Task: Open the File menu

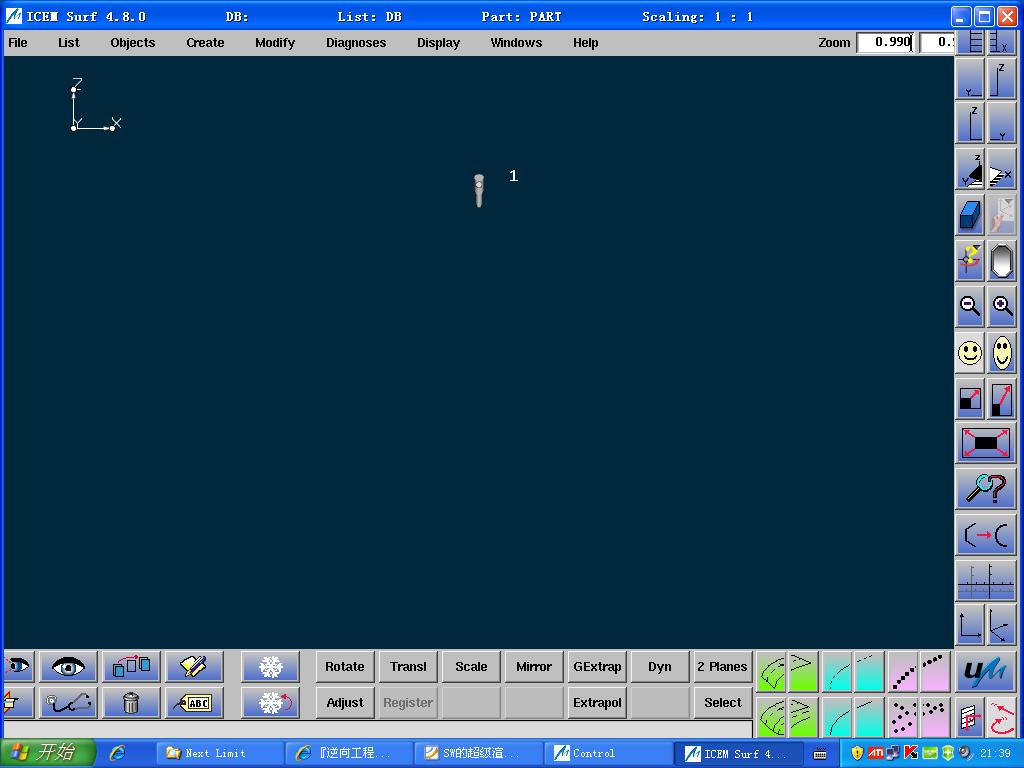Action: coord(18,42)
